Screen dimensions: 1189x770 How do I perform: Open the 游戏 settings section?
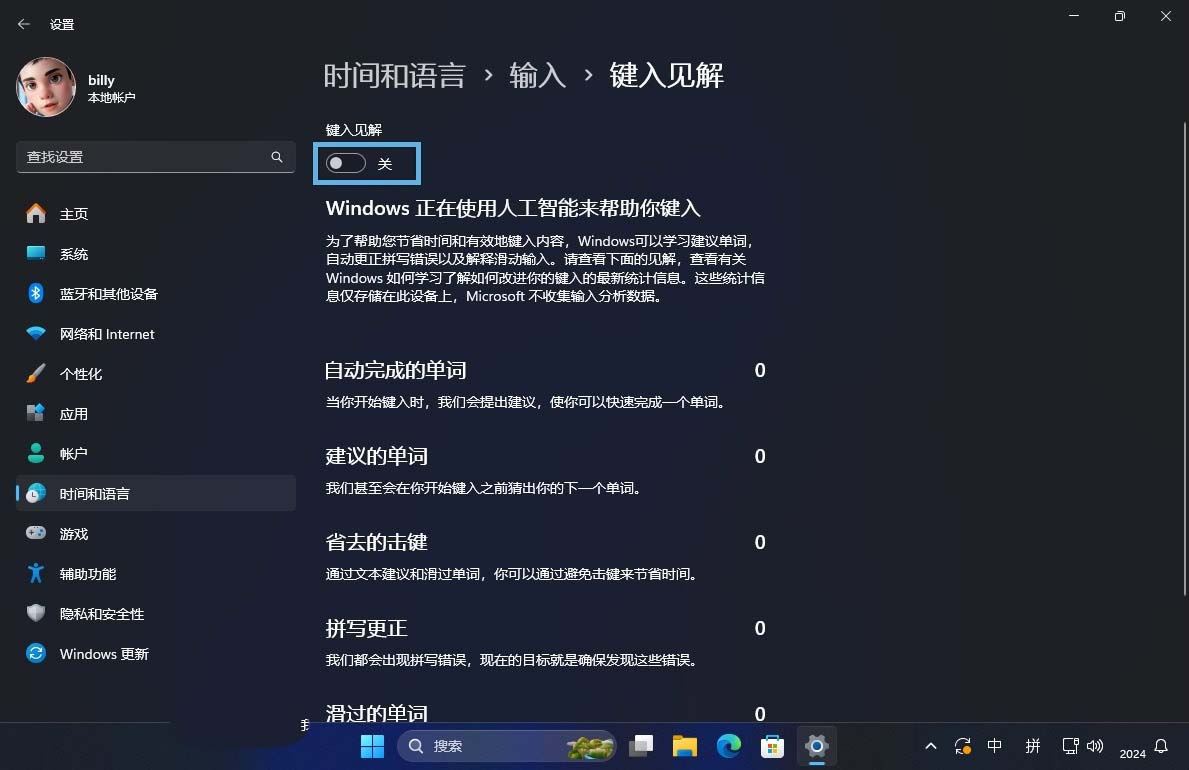72,533
